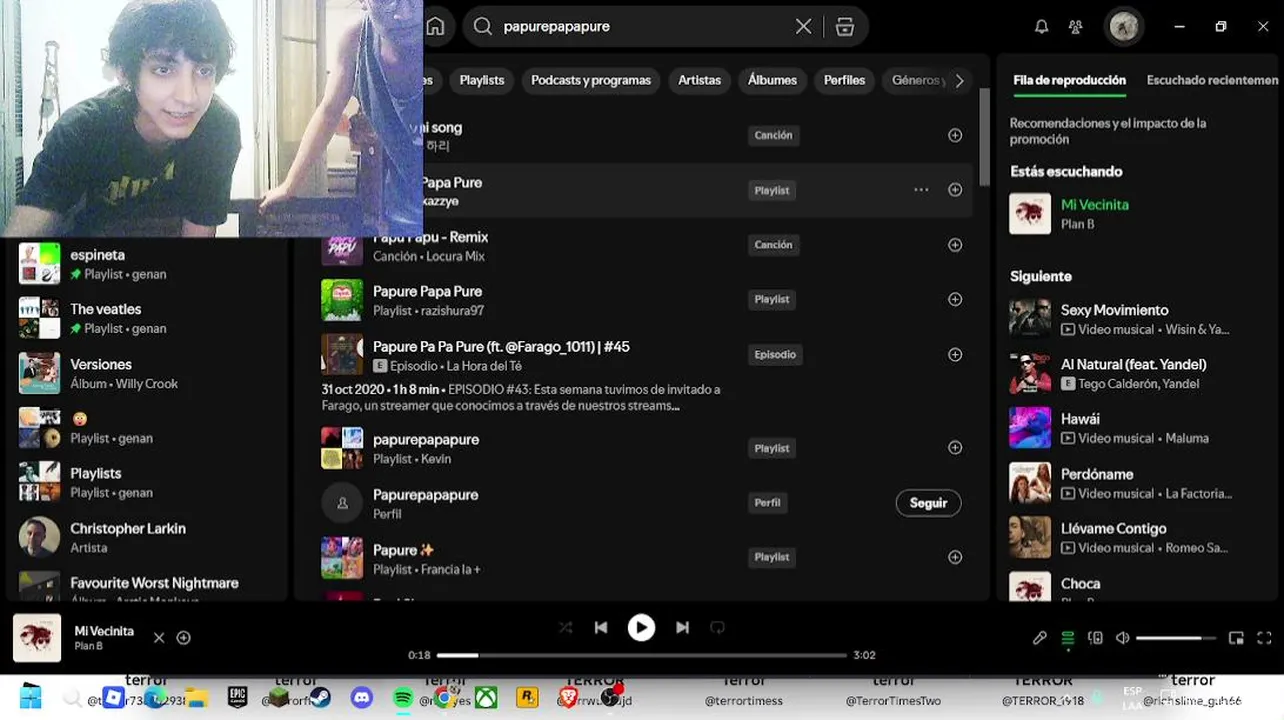Open artist 'Plan B' in now playing bar
Screen dimensions: 1284x720
tap(88, 646)
